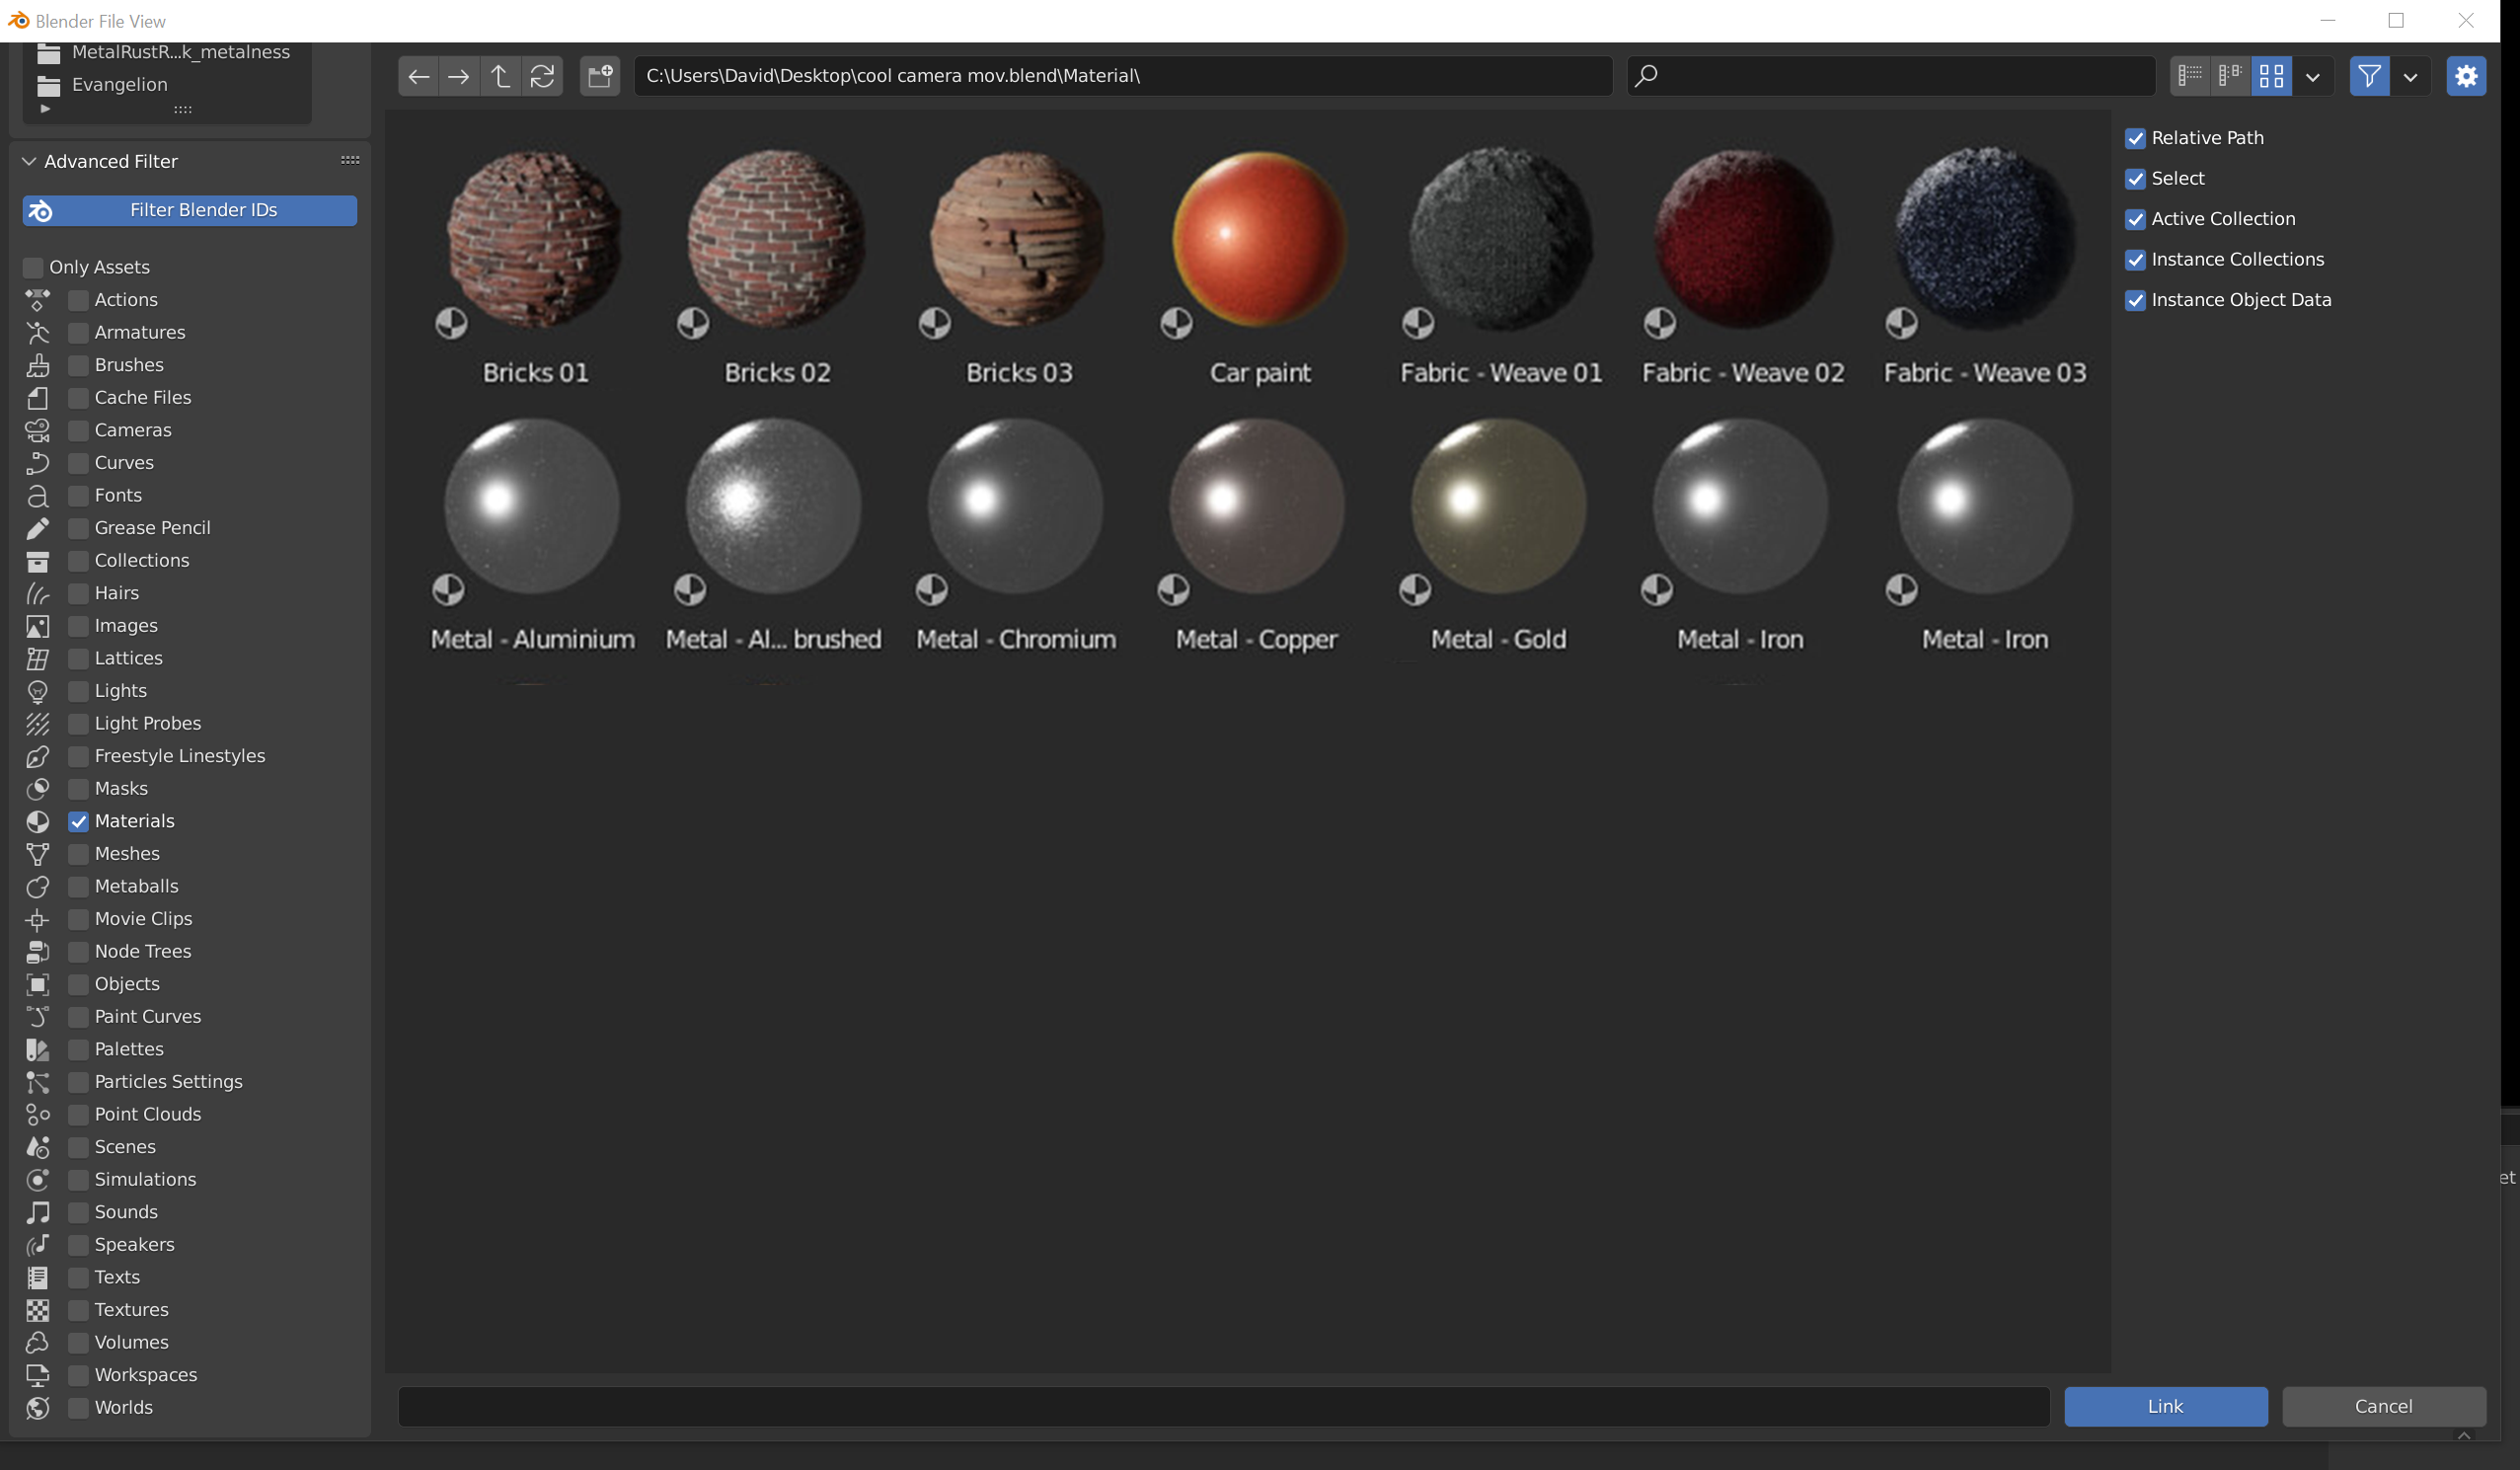Click the Cancel button

[2384, 1406]
